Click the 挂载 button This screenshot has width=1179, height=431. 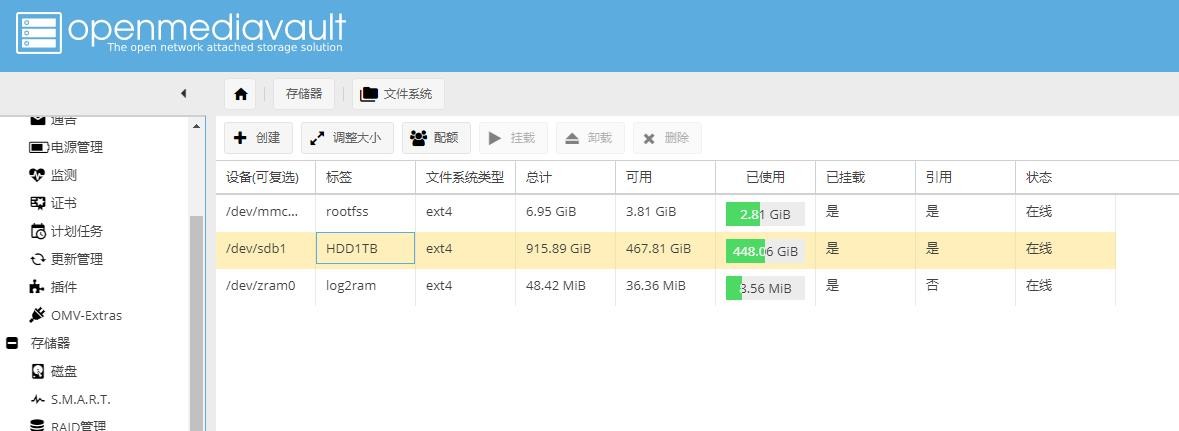pyautogui.click(x=514, y=138)
